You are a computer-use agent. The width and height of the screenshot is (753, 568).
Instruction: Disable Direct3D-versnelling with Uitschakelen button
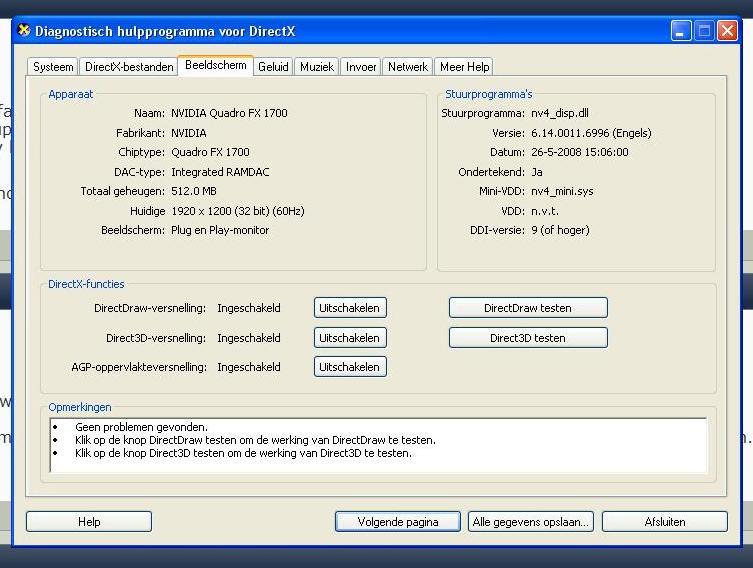click(350, 338)
